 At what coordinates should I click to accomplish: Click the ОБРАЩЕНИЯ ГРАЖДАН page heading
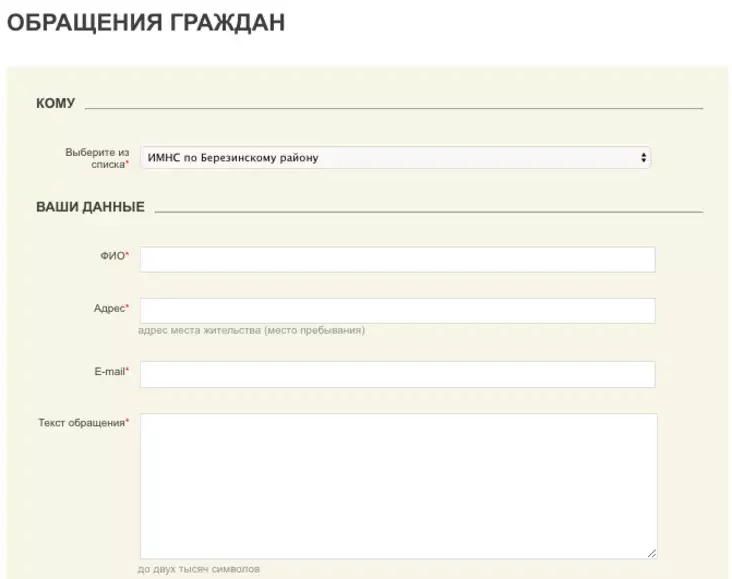146,23
